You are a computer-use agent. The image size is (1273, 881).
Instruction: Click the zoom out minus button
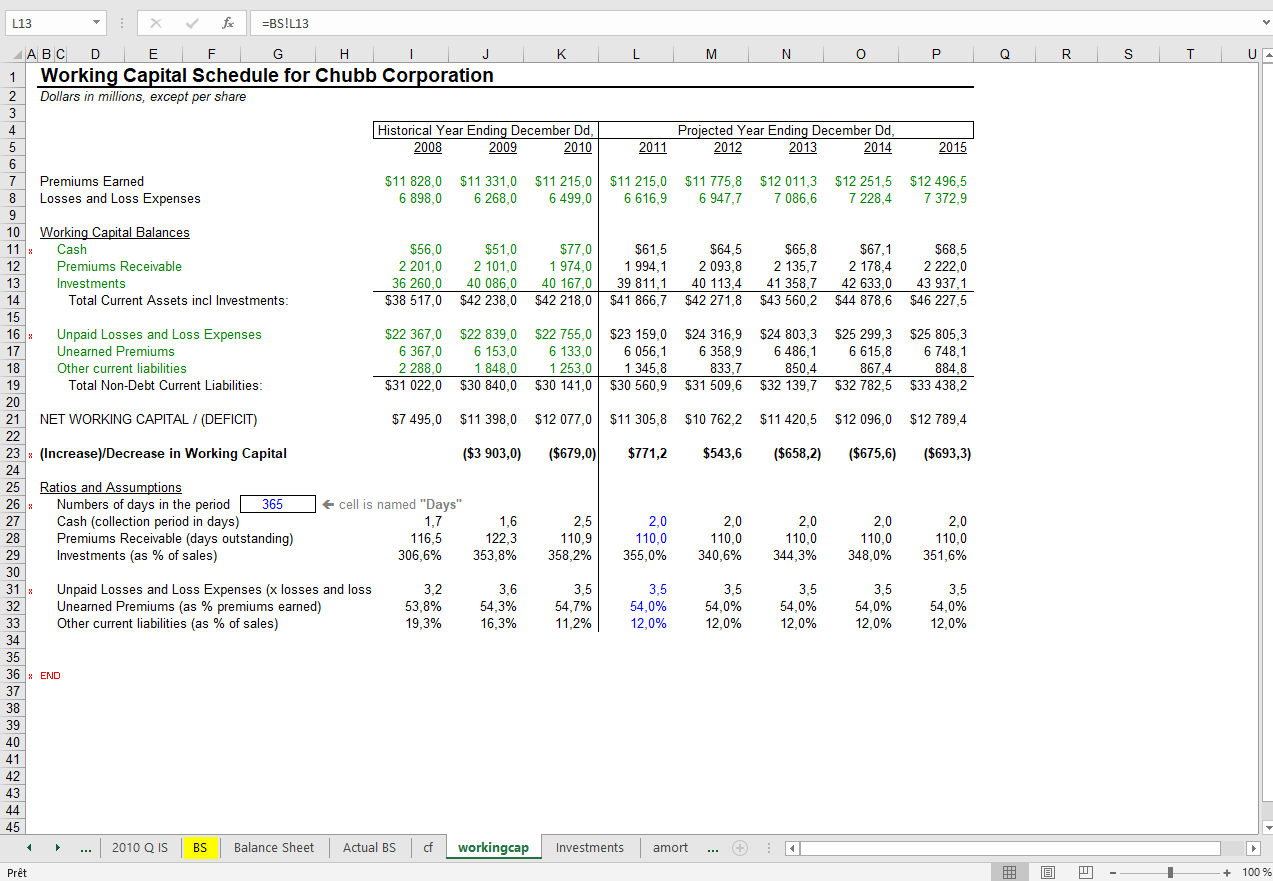(1112, 872)
